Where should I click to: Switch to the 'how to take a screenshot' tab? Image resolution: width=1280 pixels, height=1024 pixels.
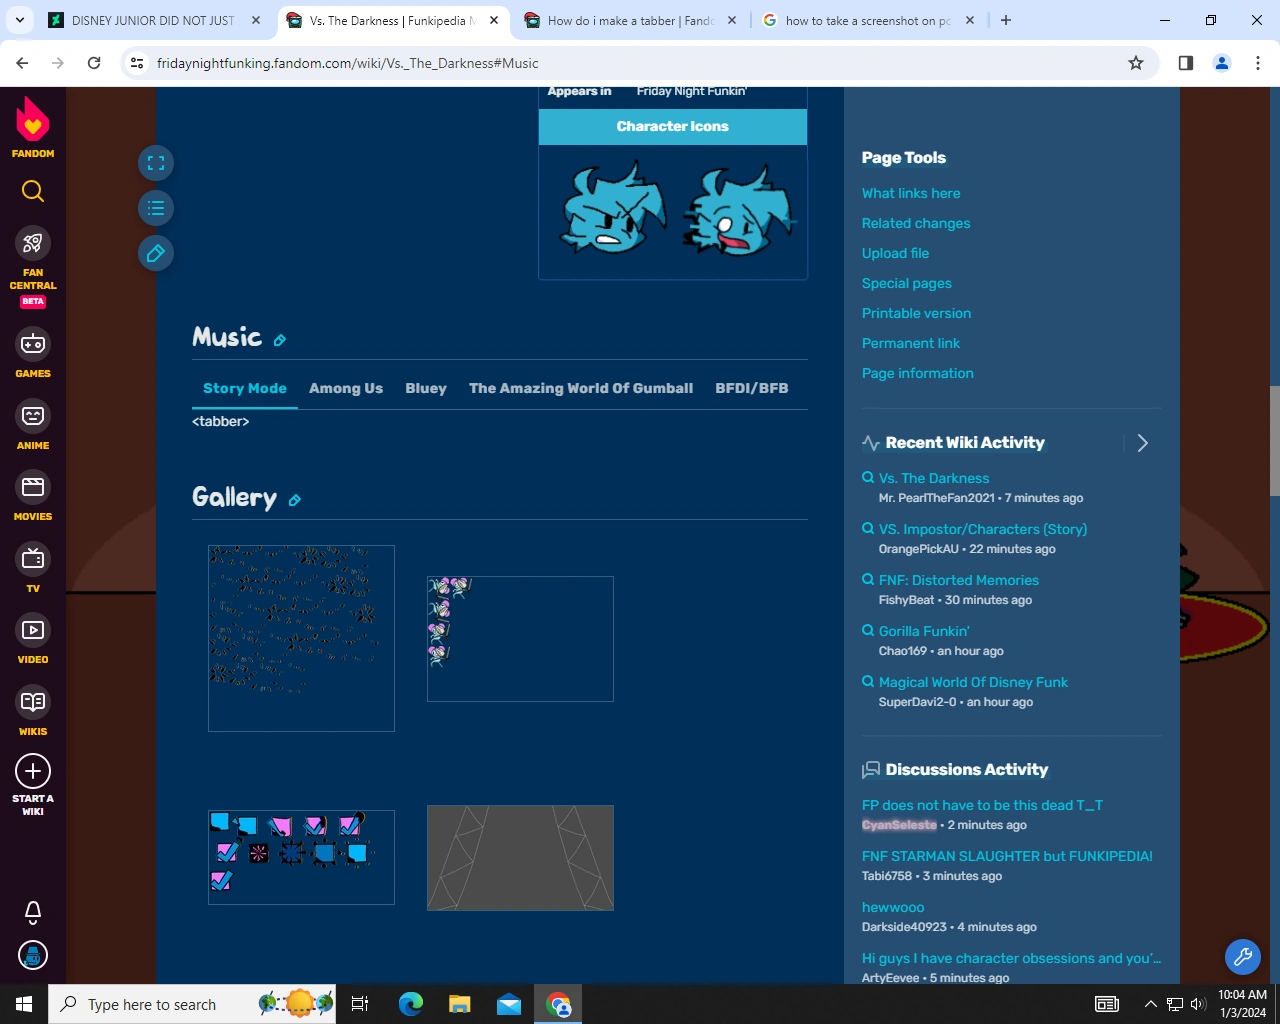[x=869, y=20]
